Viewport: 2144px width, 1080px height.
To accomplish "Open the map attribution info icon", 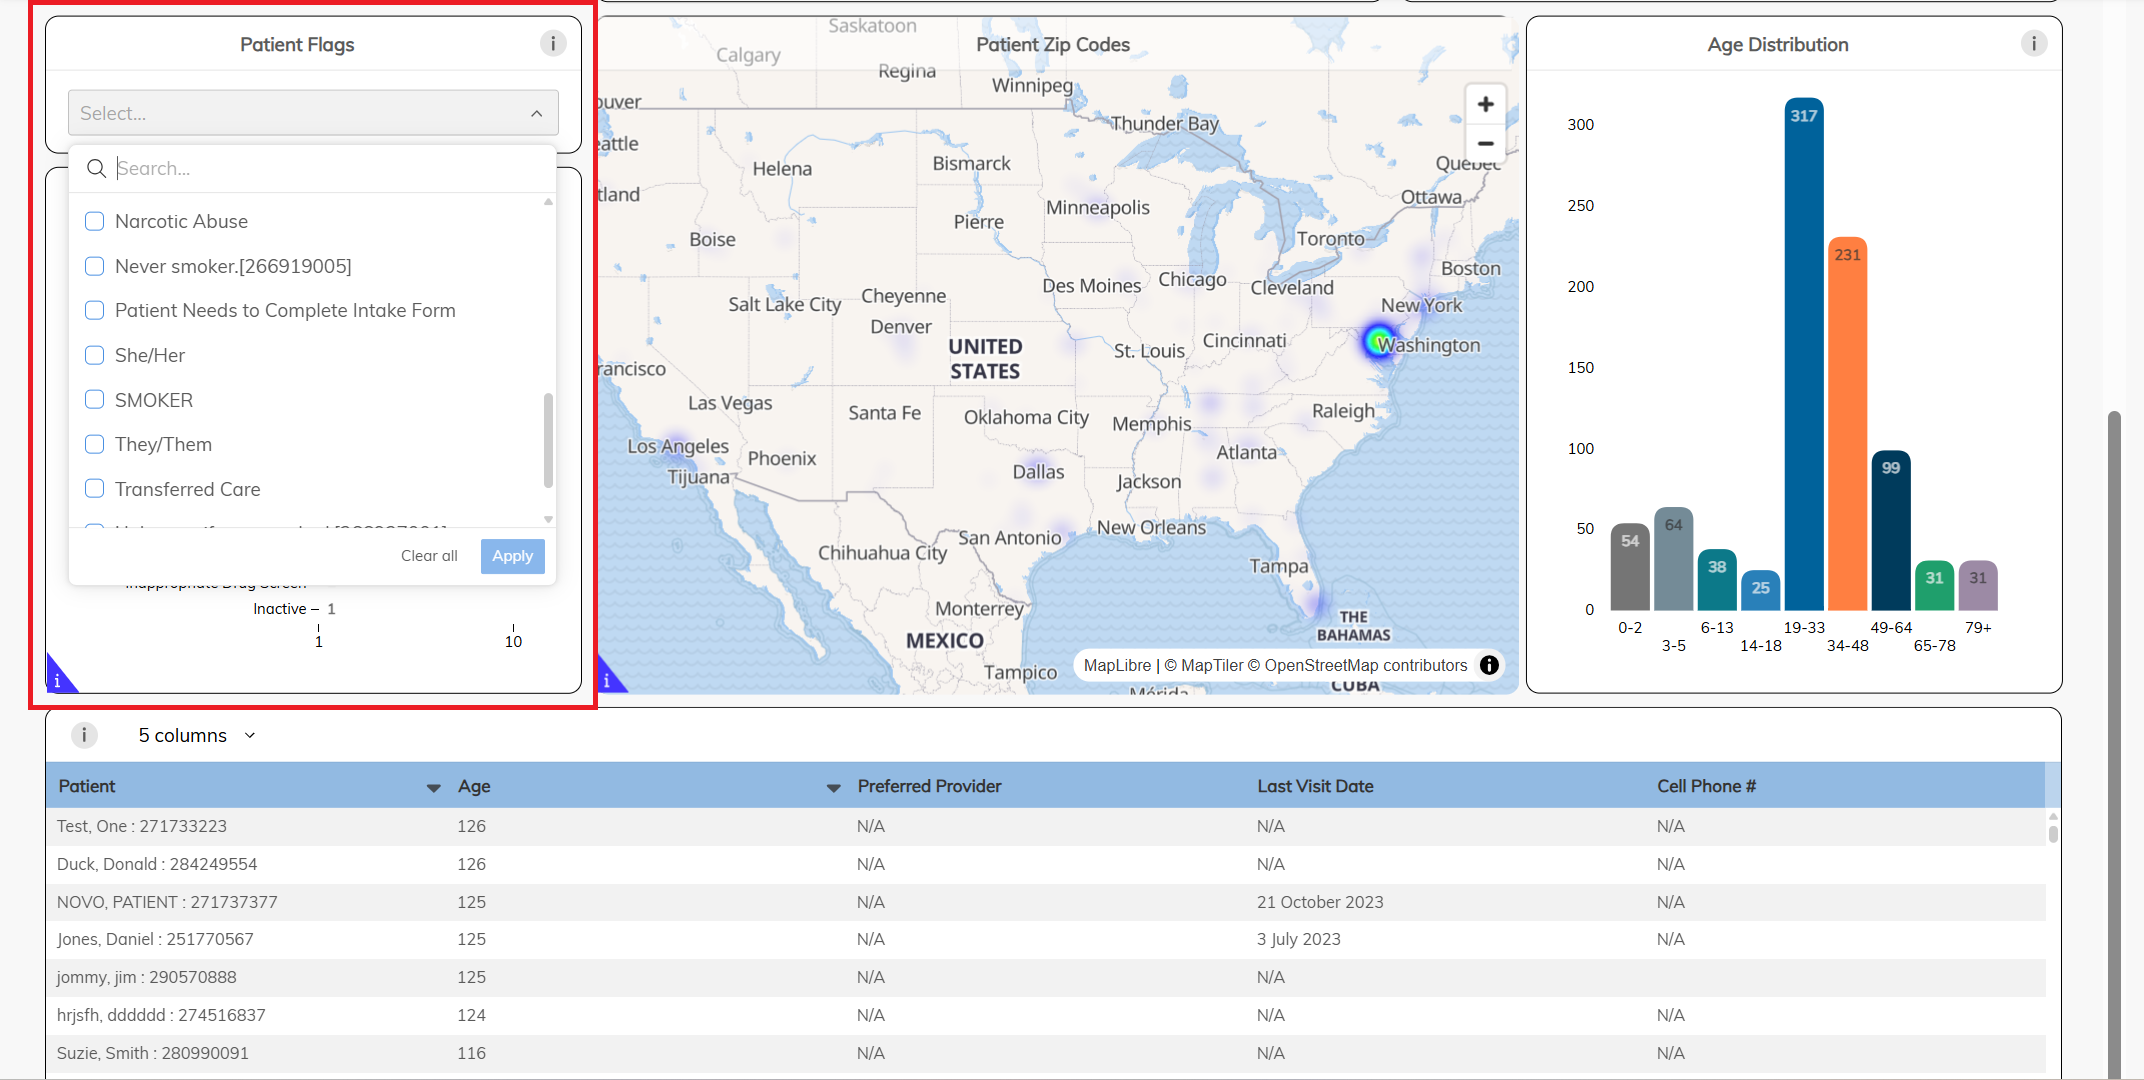I will coord(1489,665).
